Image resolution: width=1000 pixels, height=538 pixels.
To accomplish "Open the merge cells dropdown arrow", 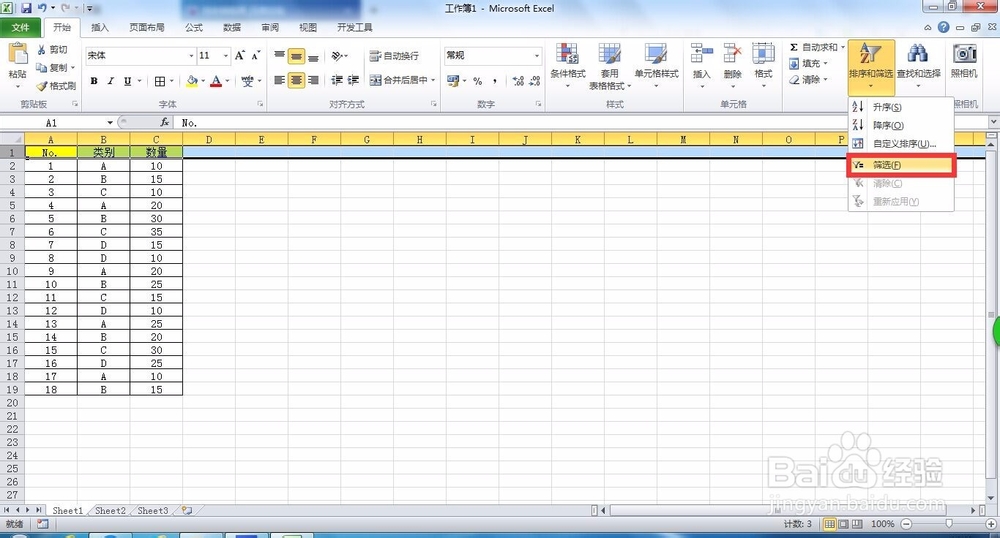I will pyautogui.click(x=433, y=80).
